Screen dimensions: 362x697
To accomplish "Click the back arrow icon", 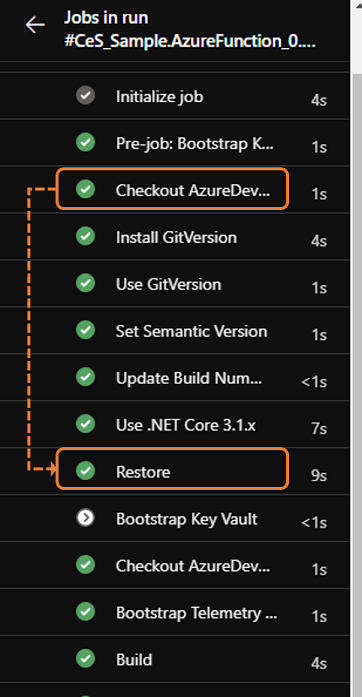I will pyautogui.click(x=35, y=24).
